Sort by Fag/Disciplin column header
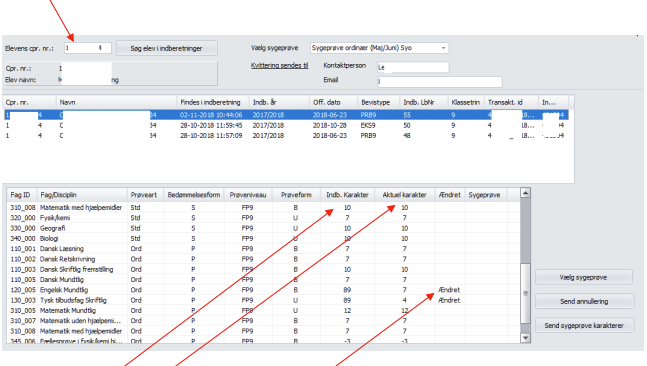This screenshot has height=366, width=647. (82, 195)
